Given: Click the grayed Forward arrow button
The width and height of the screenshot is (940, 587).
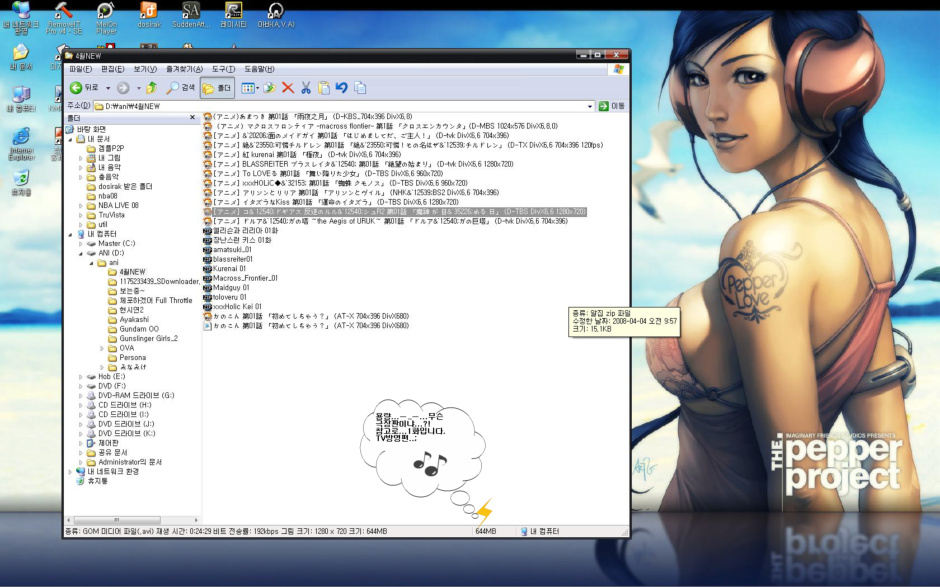Looking at the screenshot, I should pos(123,88).
